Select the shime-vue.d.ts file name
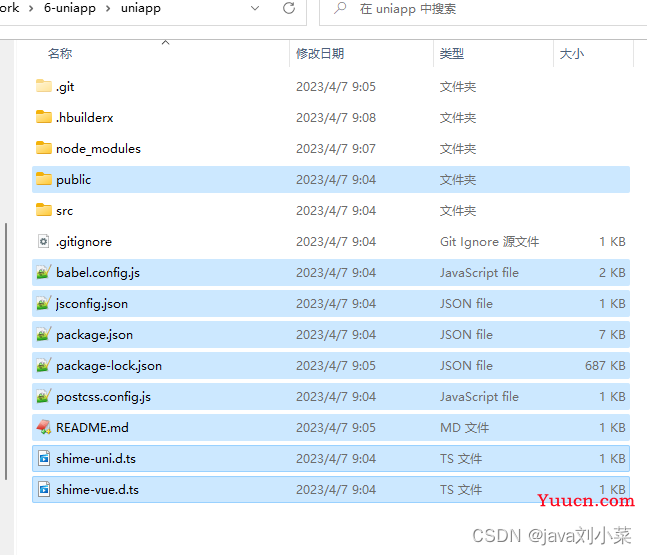647x555 pixels. tap(97, 489)
